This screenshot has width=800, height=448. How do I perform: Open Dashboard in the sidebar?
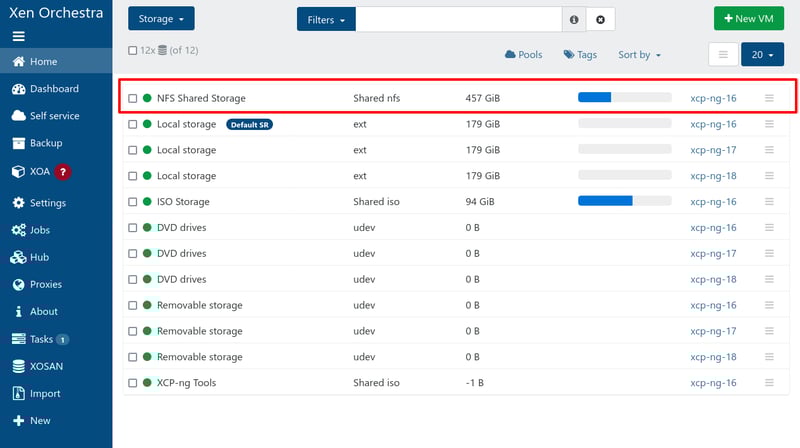click(53, 89)
